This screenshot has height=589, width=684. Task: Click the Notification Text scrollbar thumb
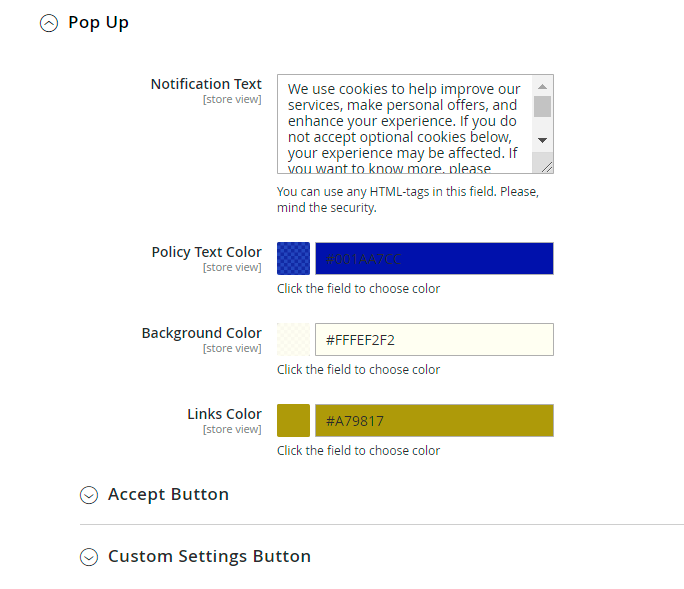542,106
